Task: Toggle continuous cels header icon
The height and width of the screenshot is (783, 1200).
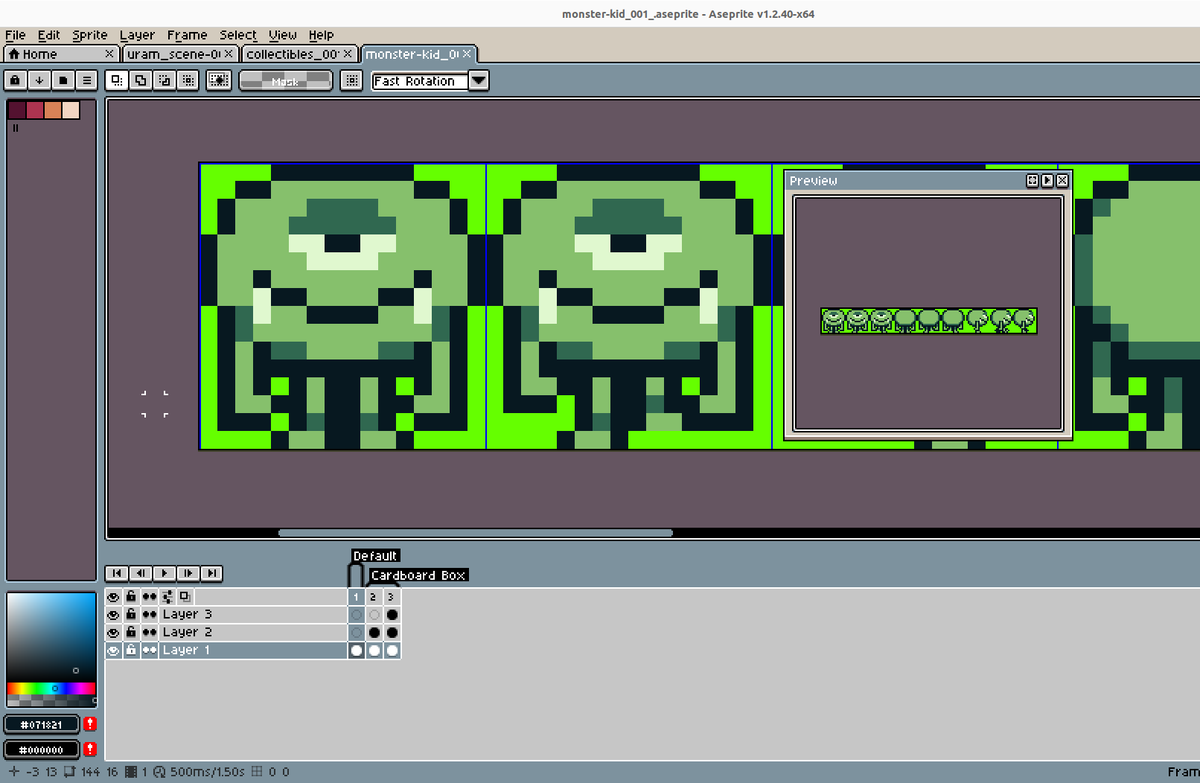Action: click(149, 597)
